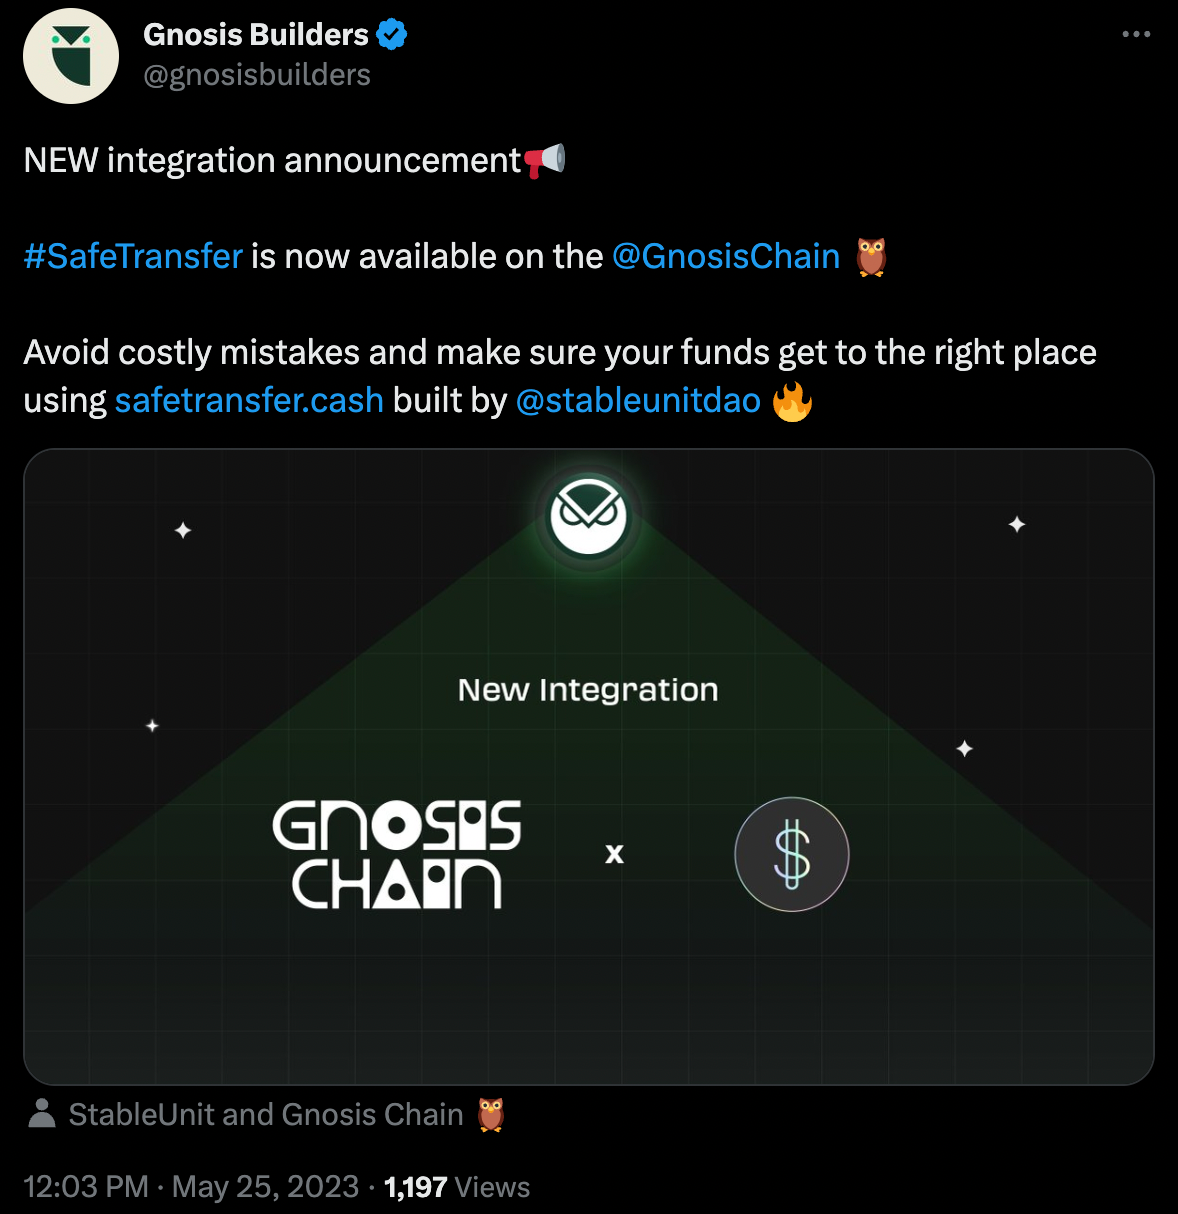Click the fire emoji after @stableunitdao
Image resolution: width=1178 pixels, height=1214 pixels.
792,401
